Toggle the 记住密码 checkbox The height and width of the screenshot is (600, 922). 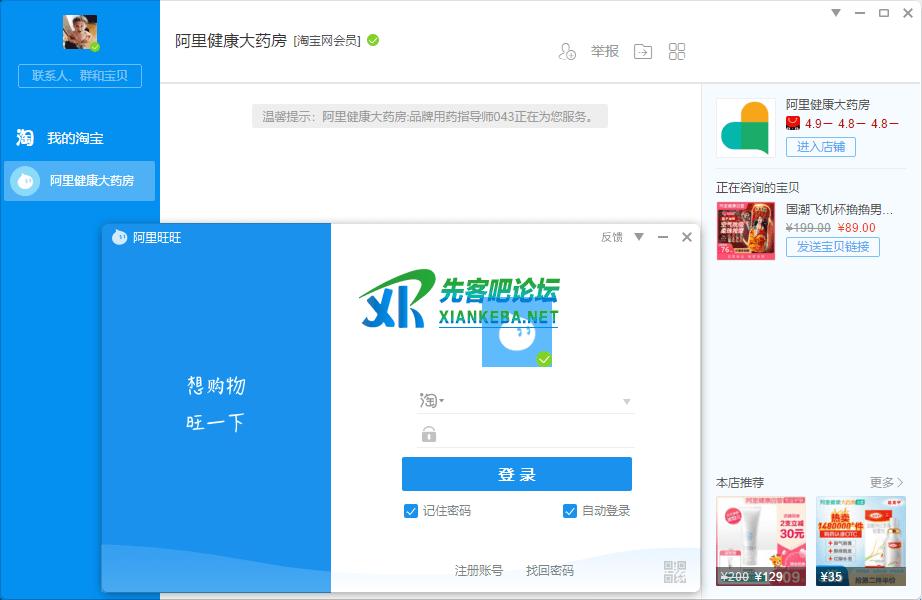(x=411, y=511)
